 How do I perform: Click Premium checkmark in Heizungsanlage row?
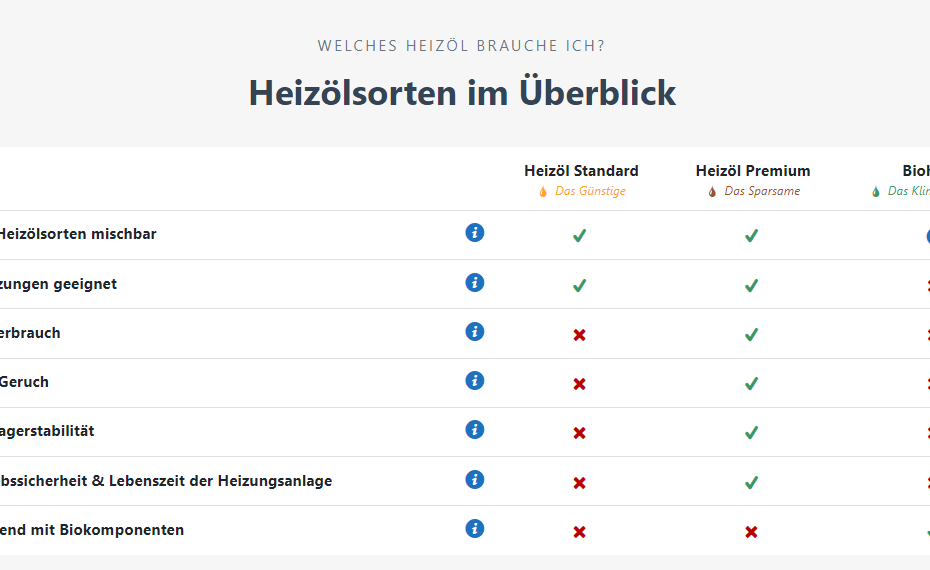coord(751,483)
